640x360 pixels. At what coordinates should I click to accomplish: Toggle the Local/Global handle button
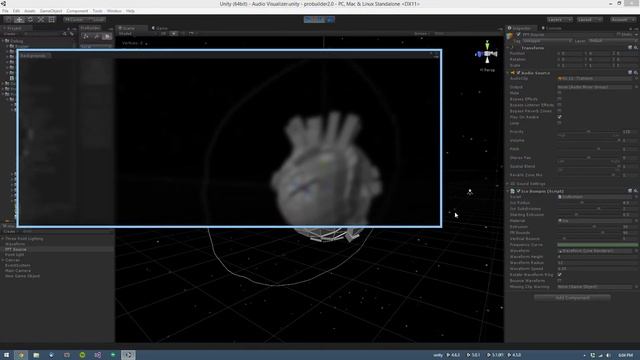(x=96, y=20)
